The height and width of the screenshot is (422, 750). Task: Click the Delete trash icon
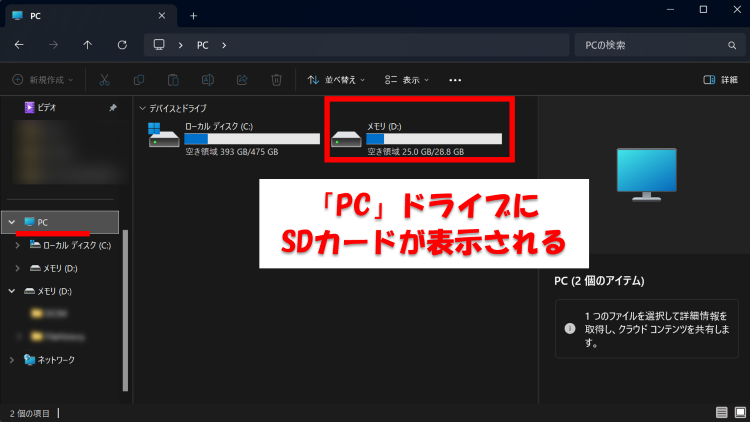tap(276, 80)
